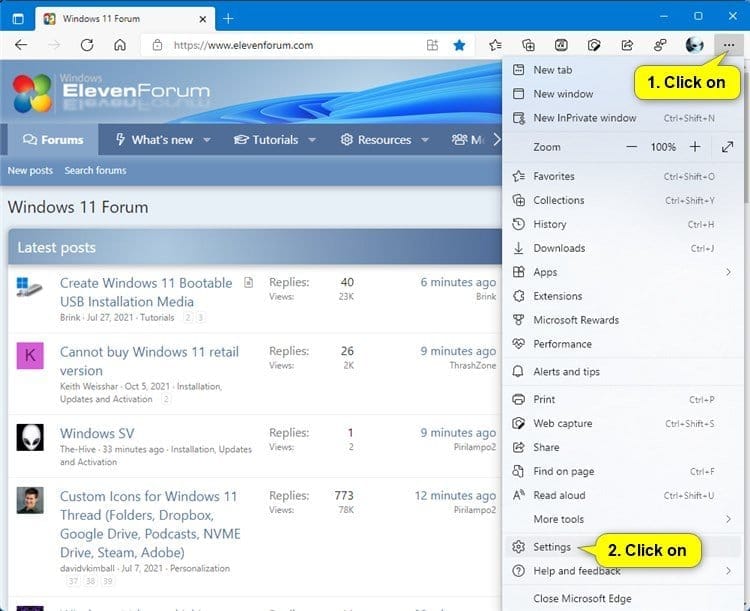The width and height of the screenshot is (750, 611).
Task: Expand the More tools submenu
Action: [x=623, y=519]
